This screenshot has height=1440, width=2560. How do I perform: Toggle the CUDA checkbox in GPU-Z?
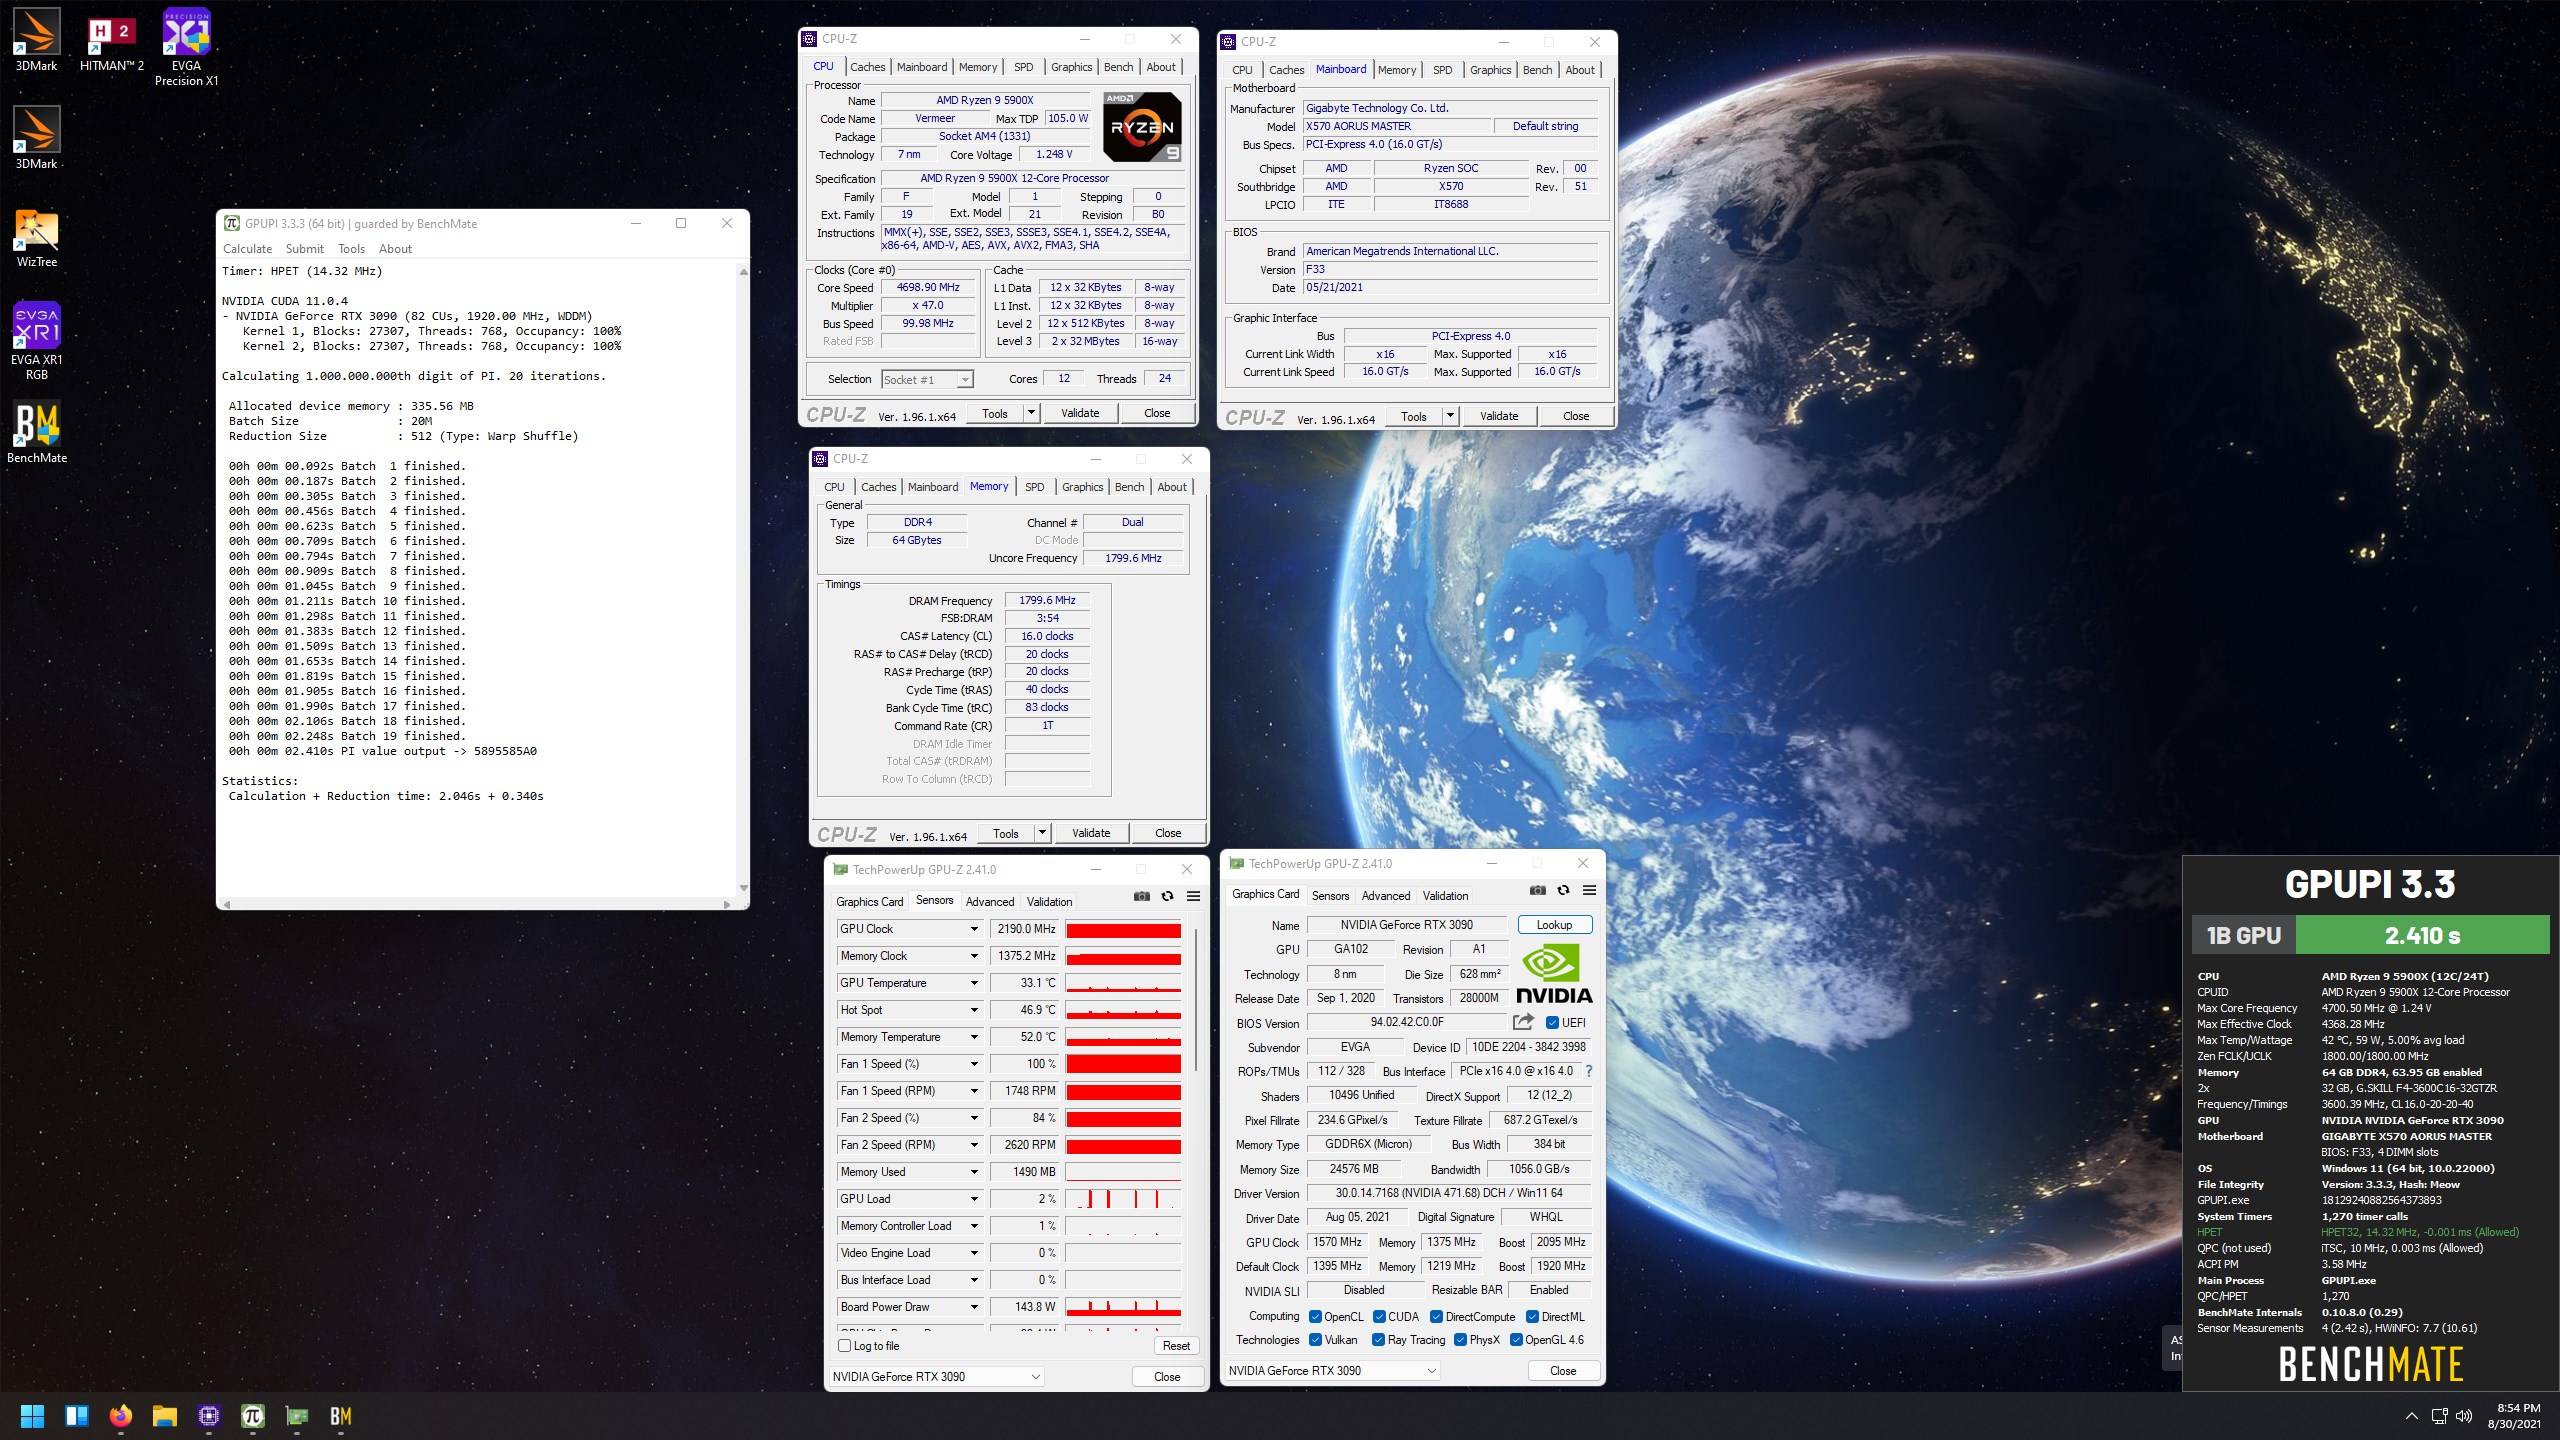click(x=1379, y=1317)
